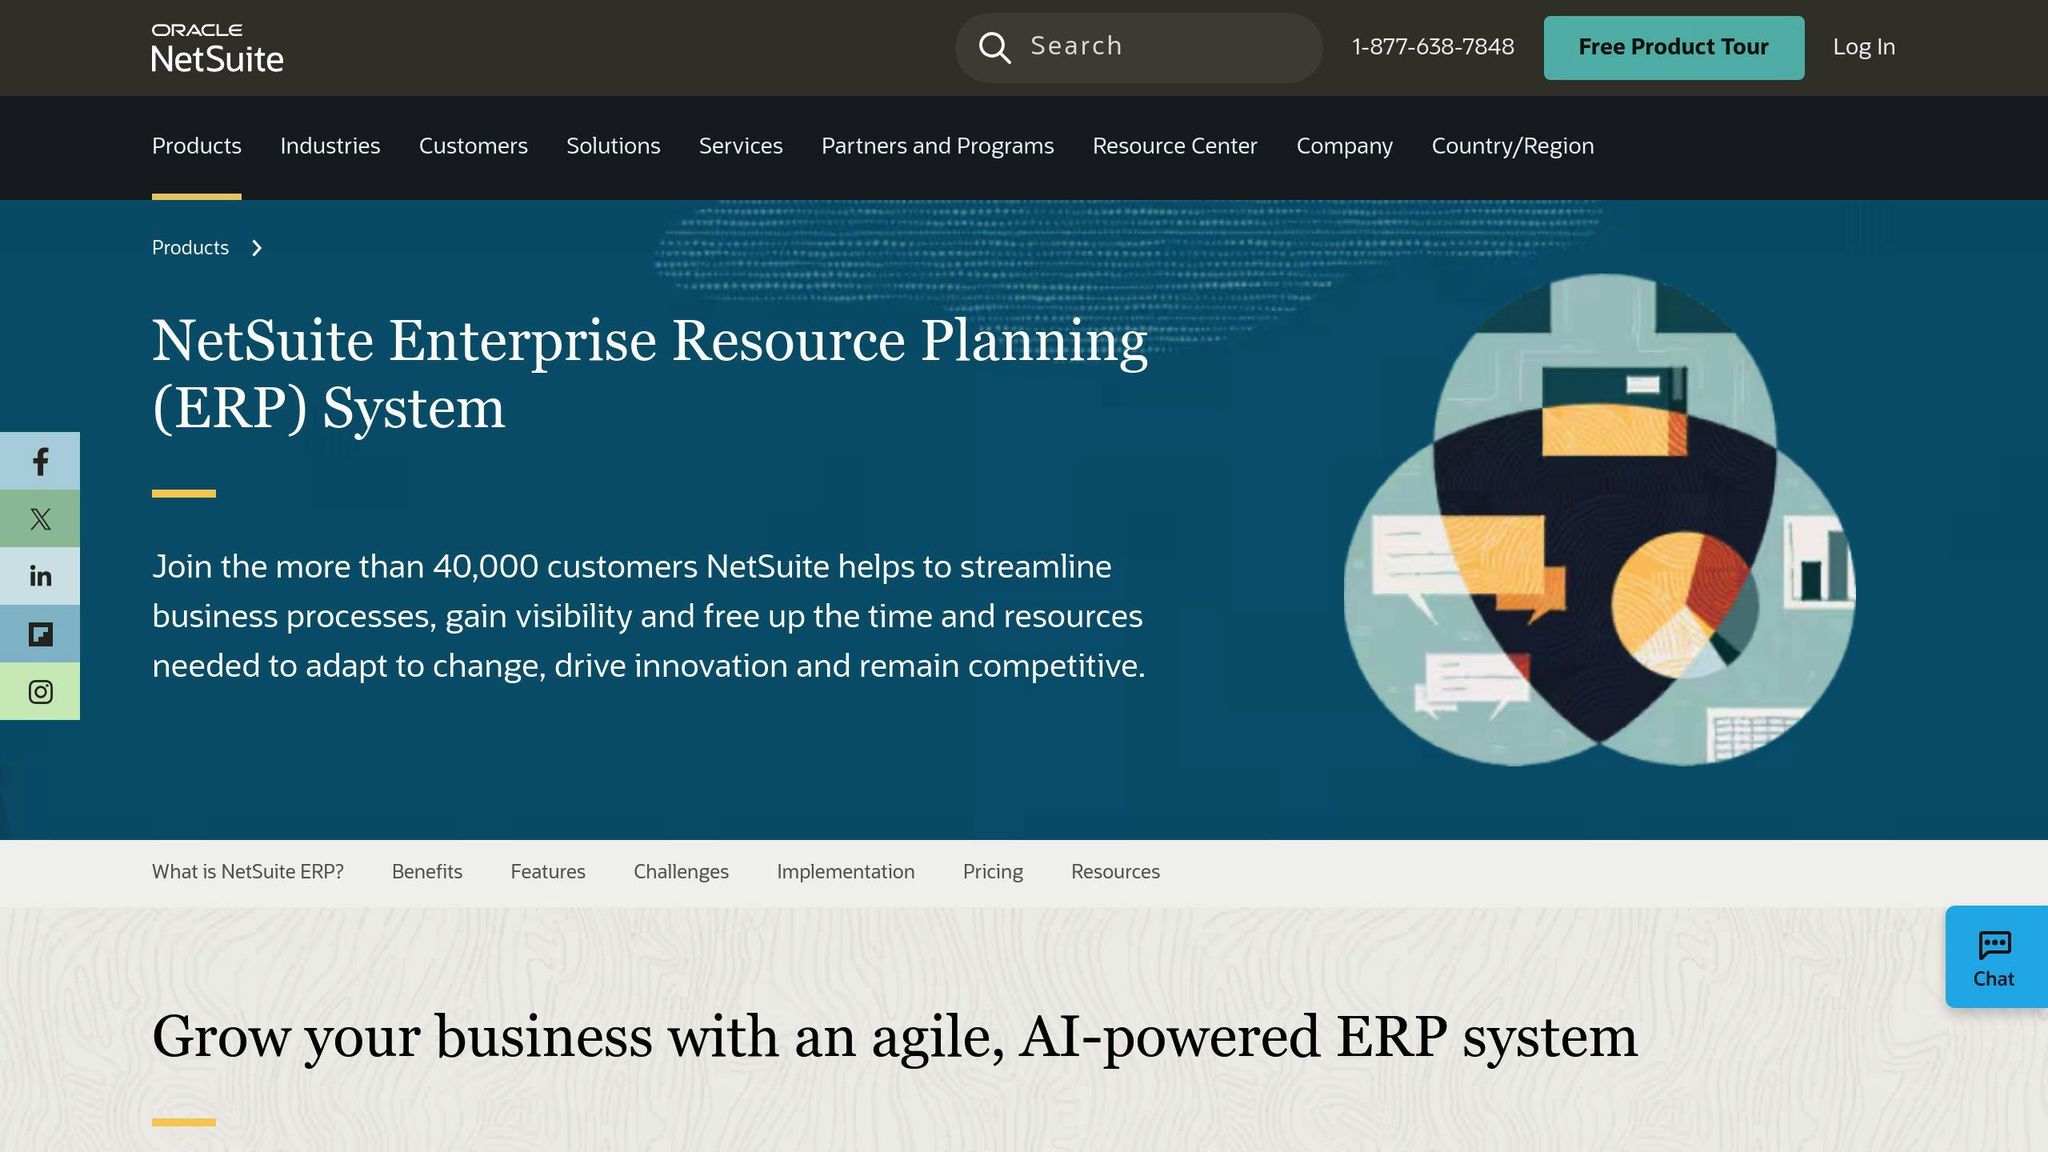The height and width of the screenshot is (1152, 2048).
Task: Open the Solutions menu
Action: coord(613,146)
